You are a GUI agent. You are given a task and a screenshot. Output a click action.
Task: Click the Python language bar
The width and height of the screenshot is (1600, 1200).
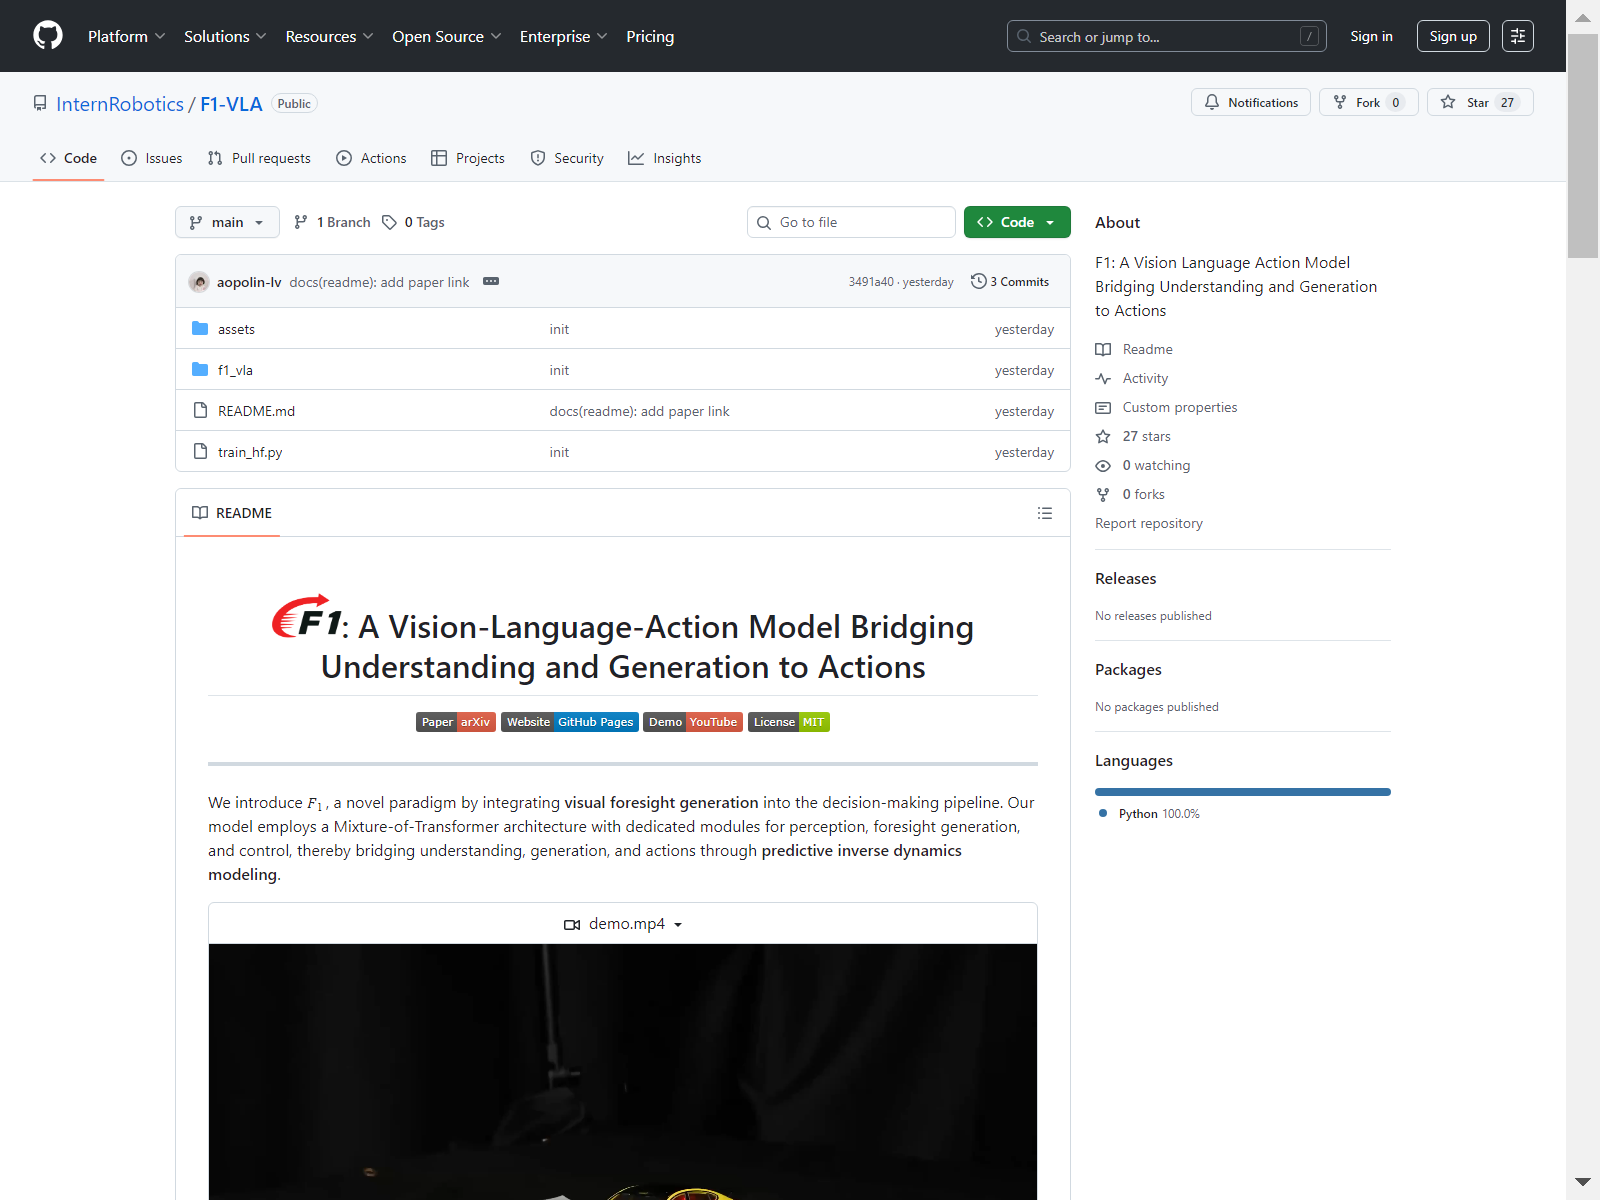click(x=1243, y=792)
